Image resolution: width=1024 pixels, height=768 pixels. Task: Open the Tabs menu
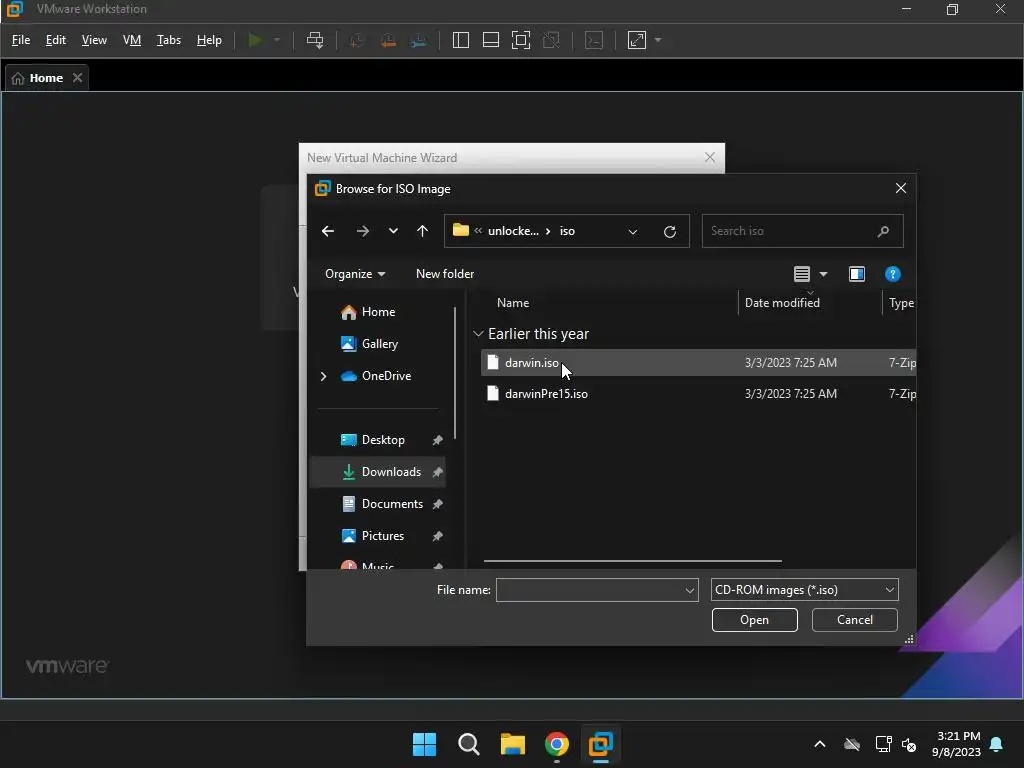click(x=168, y=40)
